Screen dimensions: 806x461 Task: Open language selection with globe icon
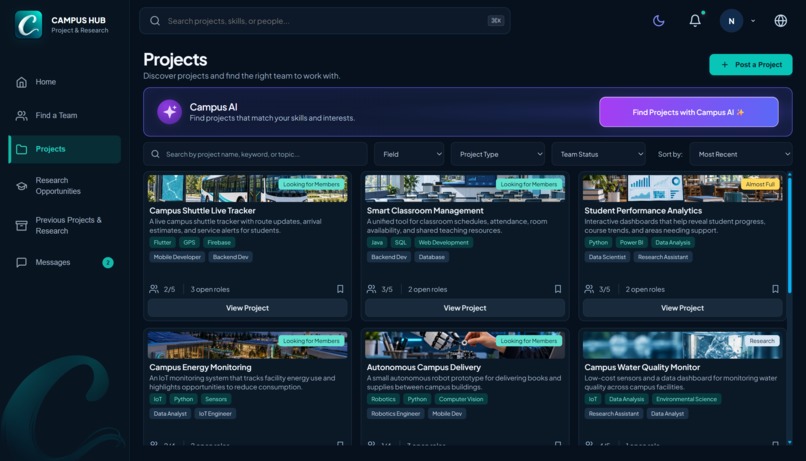click(780, 21)
